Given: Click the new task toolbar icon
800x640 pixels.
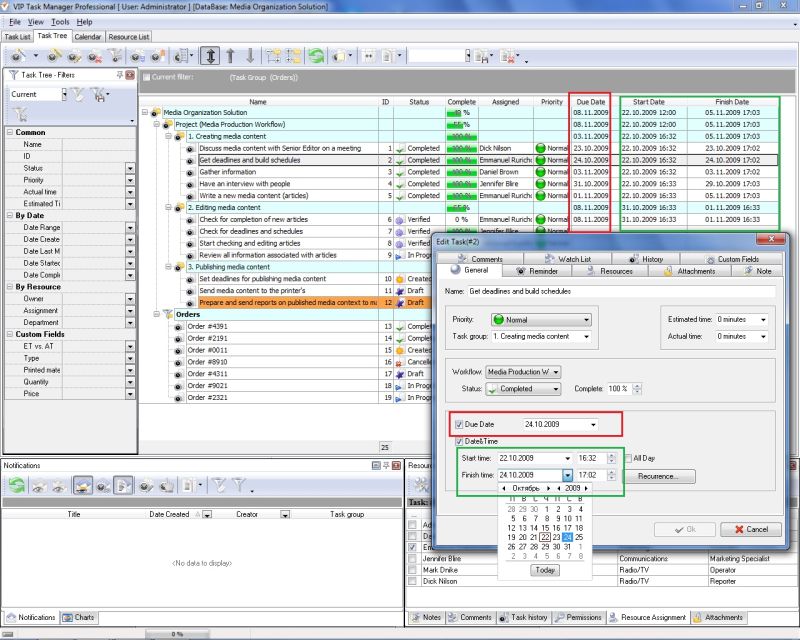Looking at the screenshot, I should click(19, 56).
